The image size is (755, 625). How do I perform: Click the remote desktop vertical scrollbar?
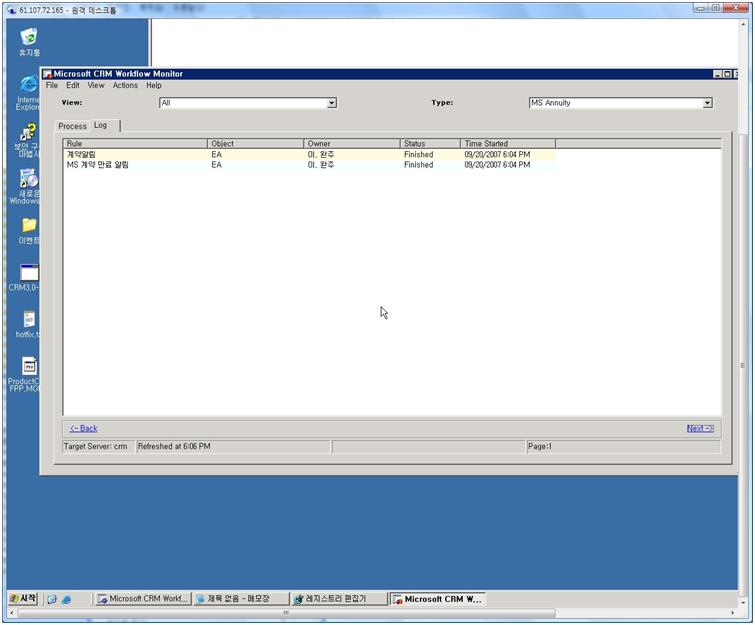tap(742, 365)
